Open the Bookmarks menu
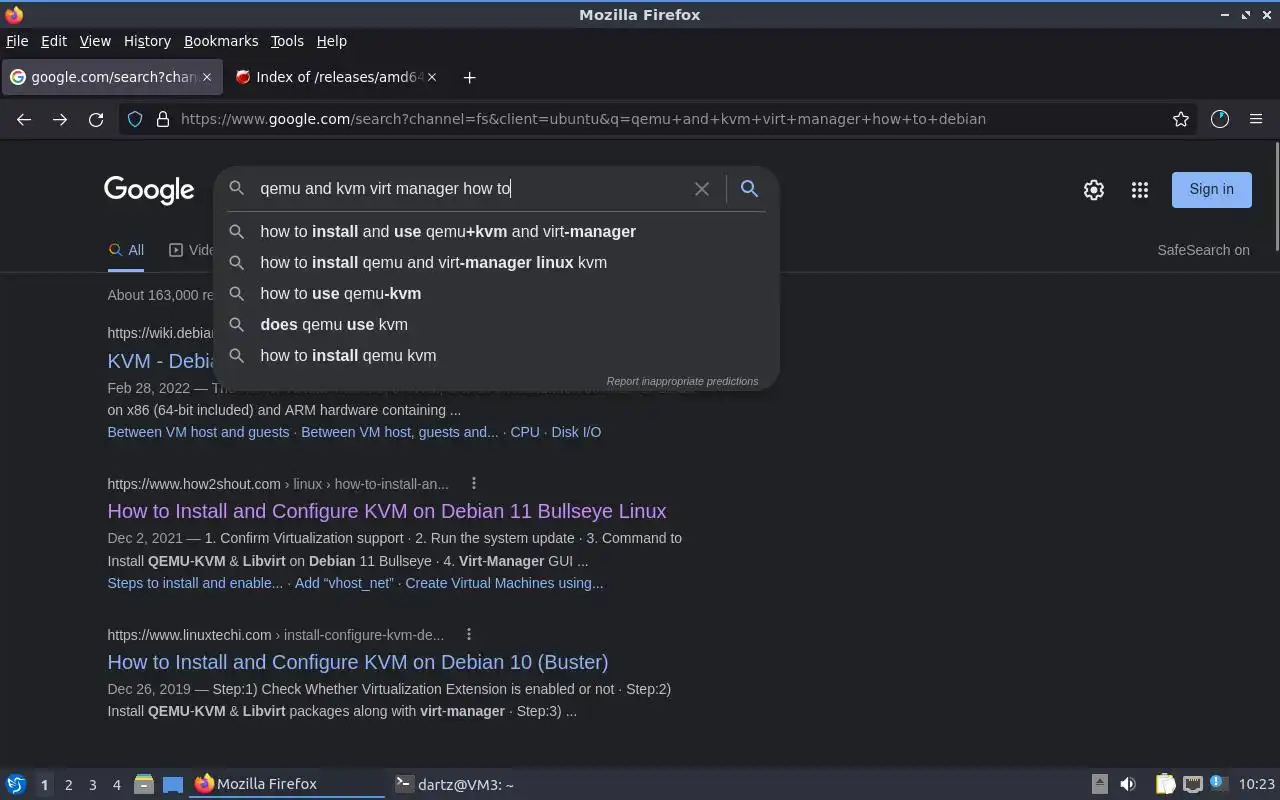The width and height of the screenshot is (1280, 800). pyautogui.click(x=221, y=41)
